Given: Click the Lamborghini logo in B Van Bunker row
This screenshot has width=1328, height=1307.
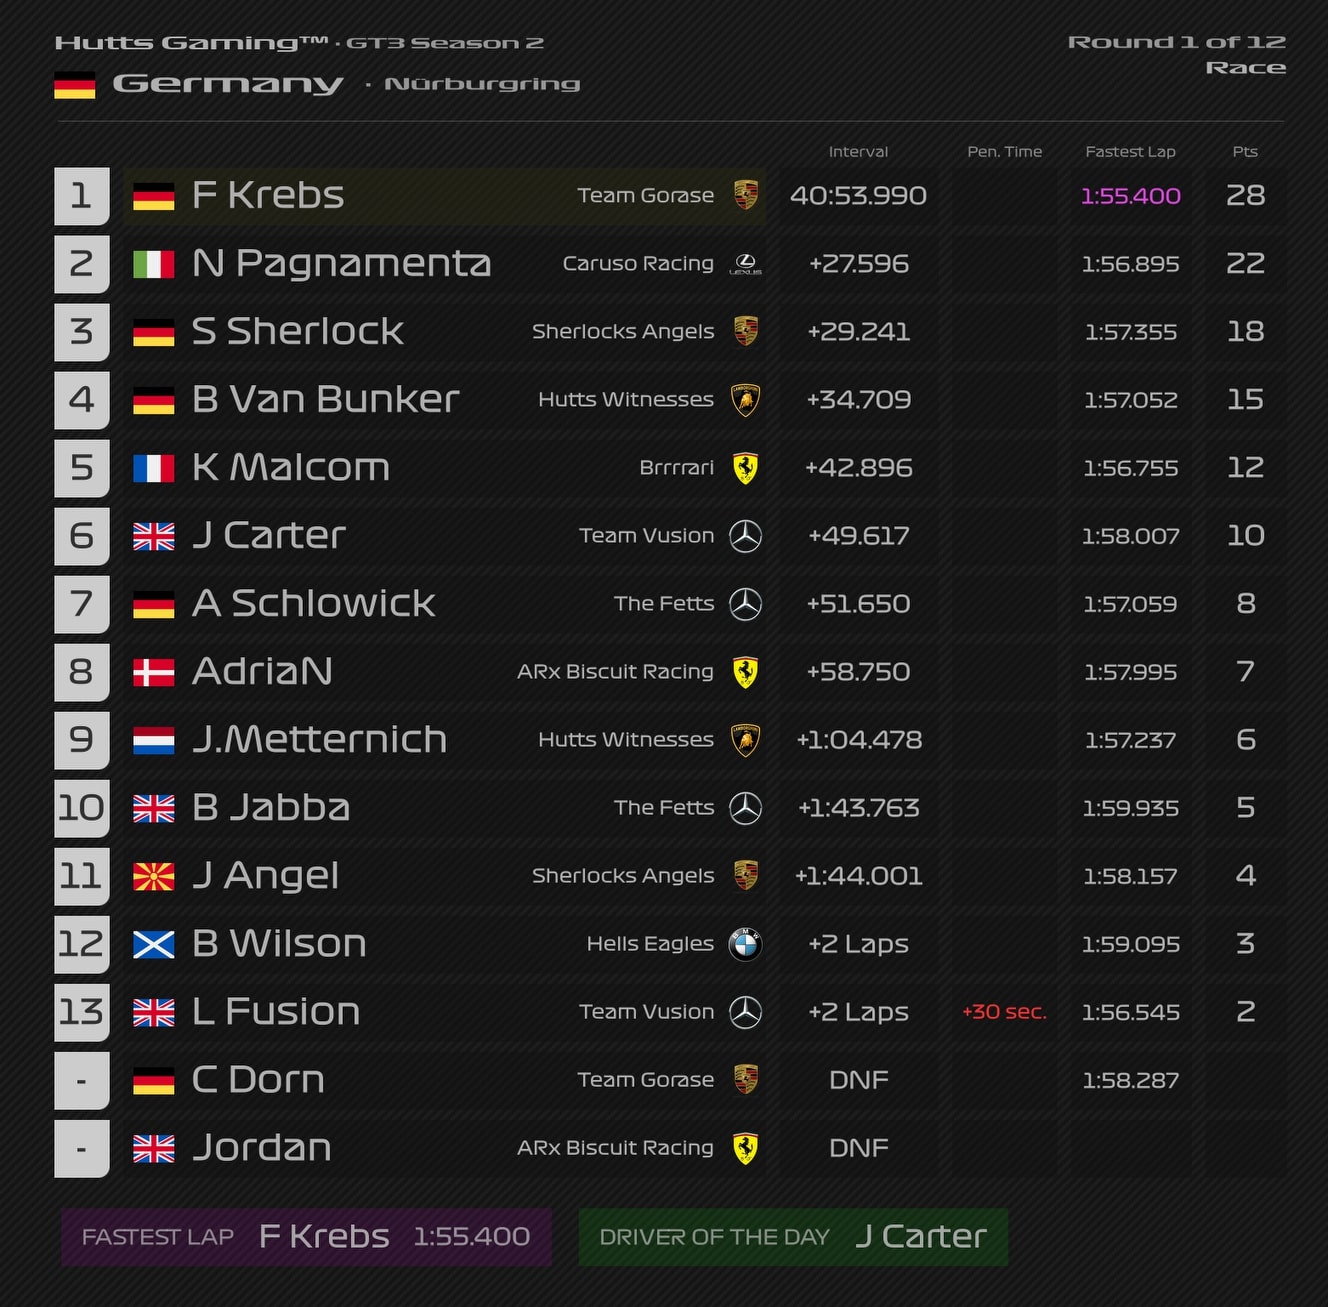Looking at the screenshot, I should (x=745, y=400).
